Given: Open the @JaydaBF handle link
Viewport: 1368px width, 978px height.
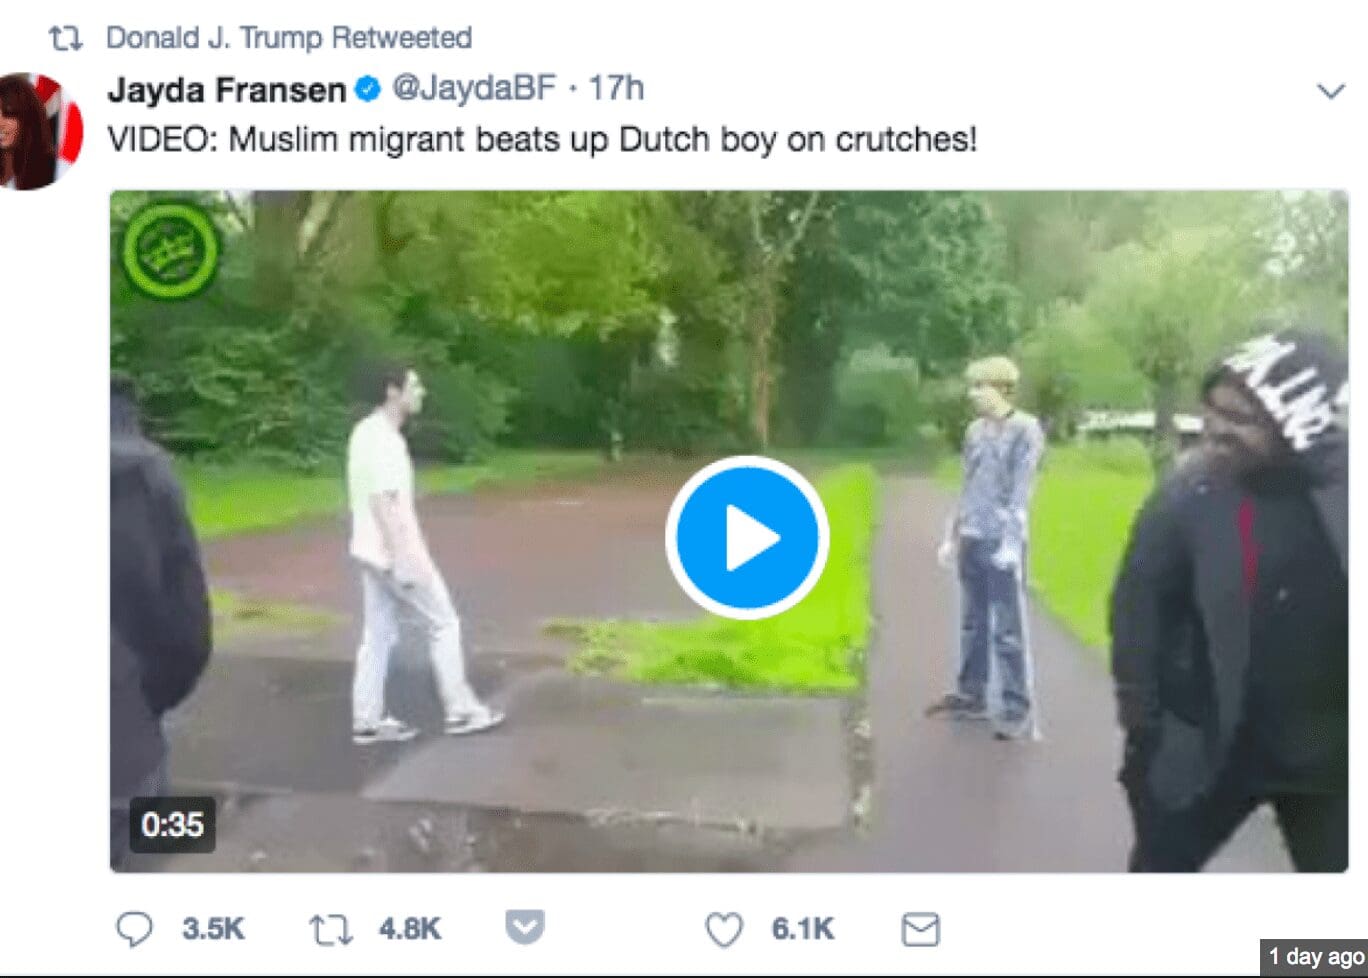Looking at the screenshot, I should [x=473, y=88].
